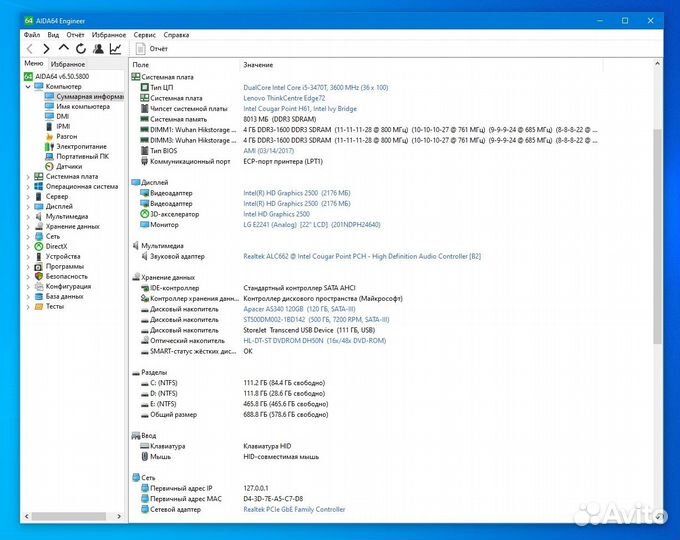Click the Forward navigation arrow
The image size is (680, 540).
pyautogui.click(x=46, y=49)
